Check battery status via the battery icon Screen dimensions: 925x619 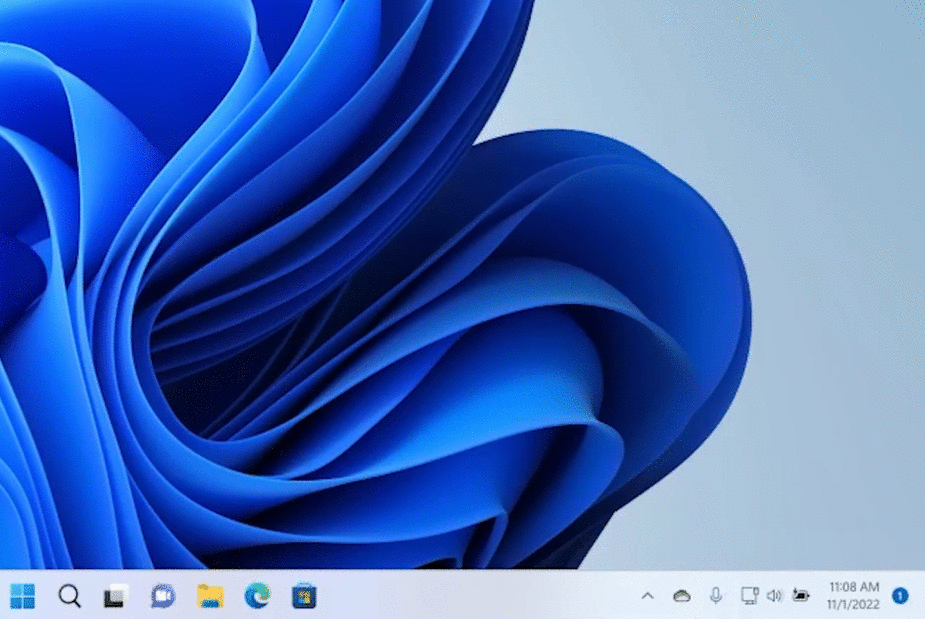[x=800, y=595]
